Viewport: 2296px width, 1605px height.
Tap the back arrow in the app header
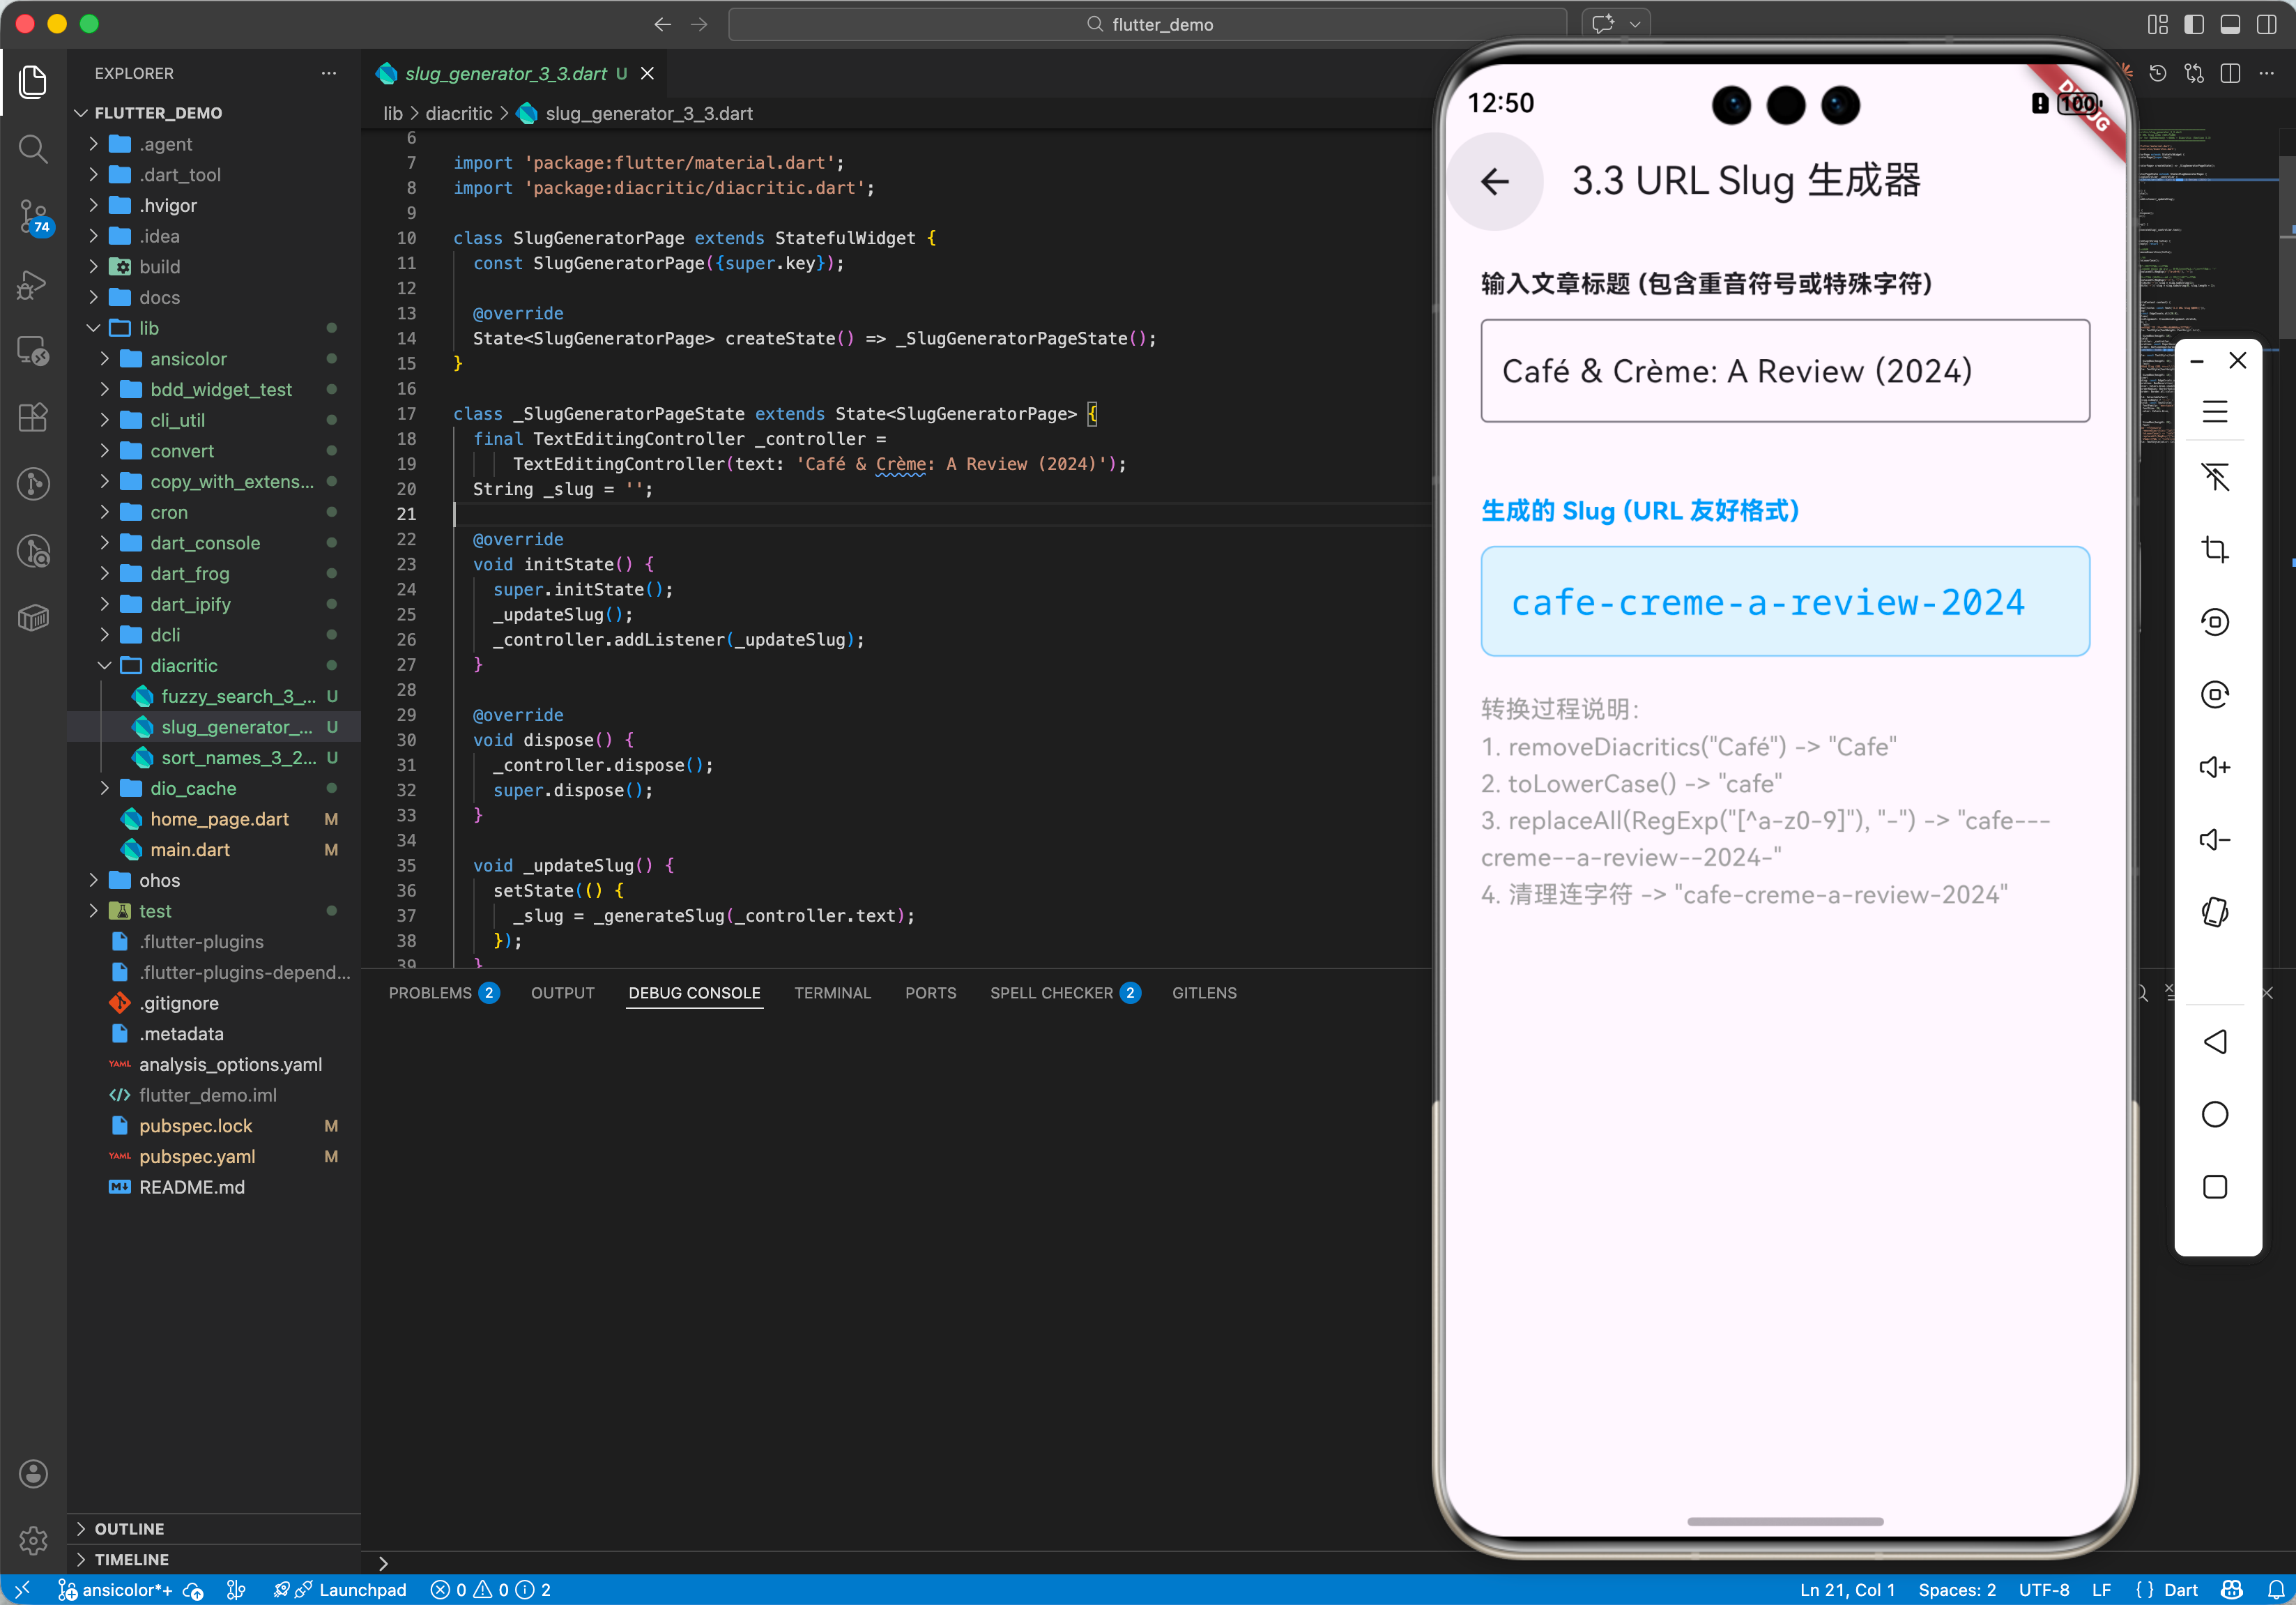tap(1494, 182)
